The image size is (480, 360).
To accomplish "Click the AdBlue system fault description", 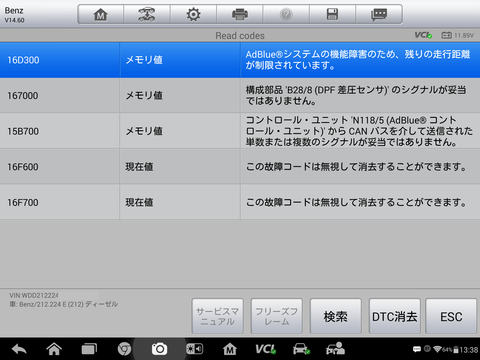I will [x=358, y=60].
